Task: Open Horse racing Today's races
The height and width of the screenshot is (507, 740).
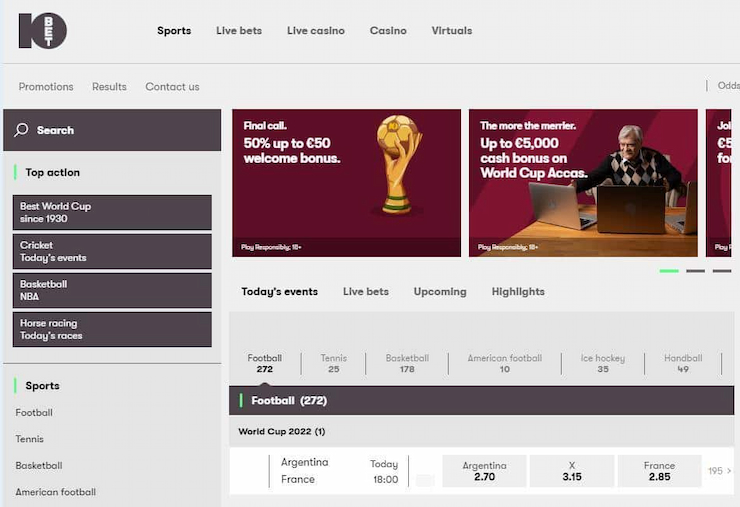Action: [112, 330]
